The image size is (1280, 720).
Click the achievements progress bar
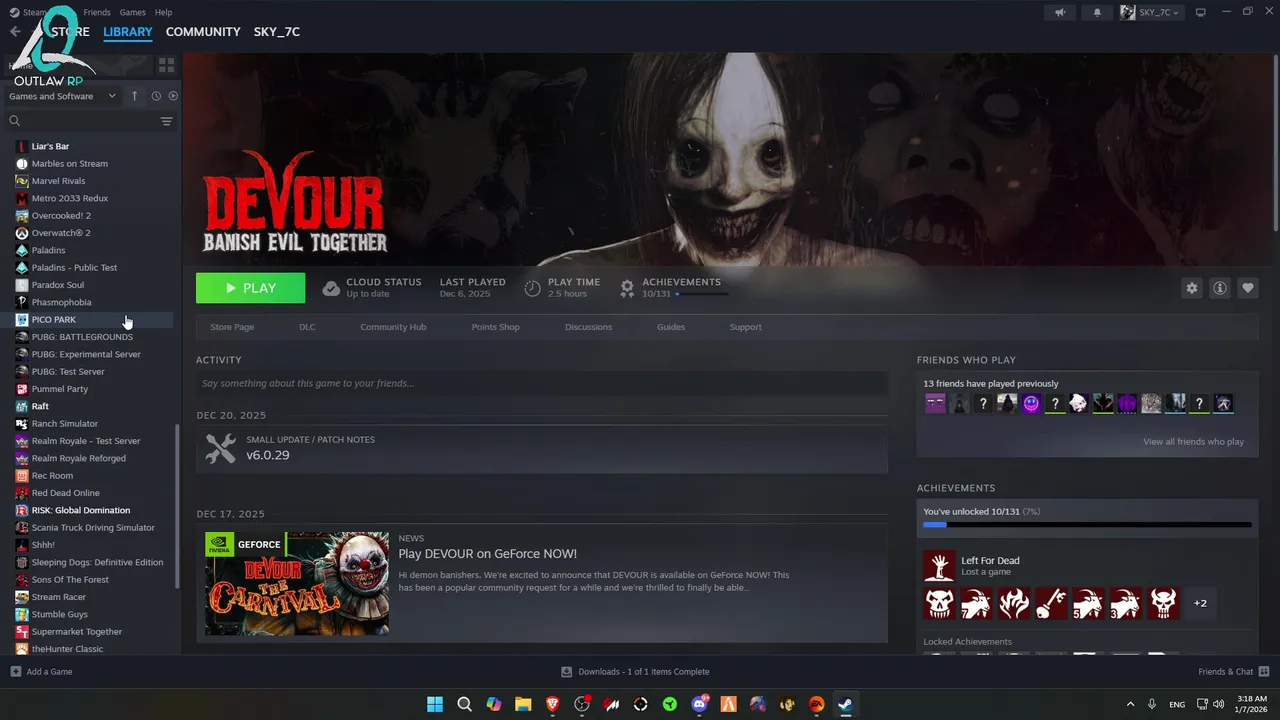point(1087,524)
